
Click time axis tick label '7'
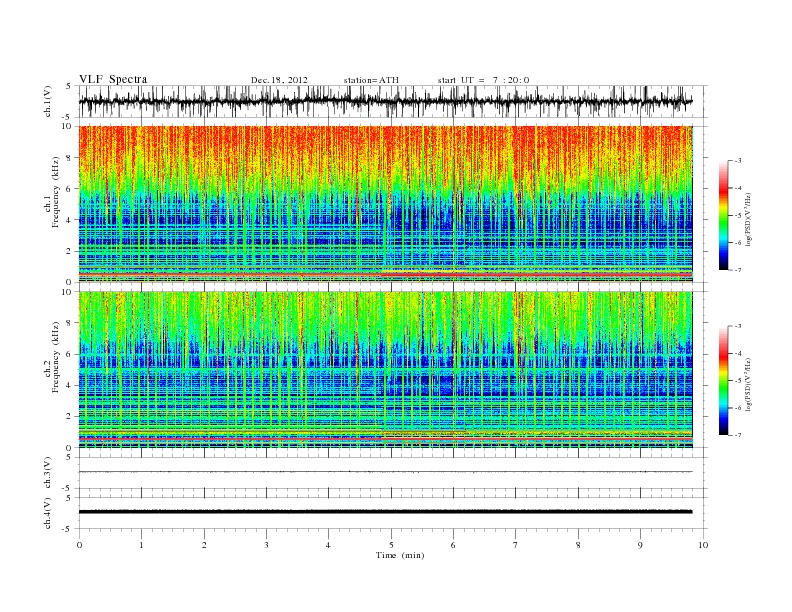pos(516,545)
